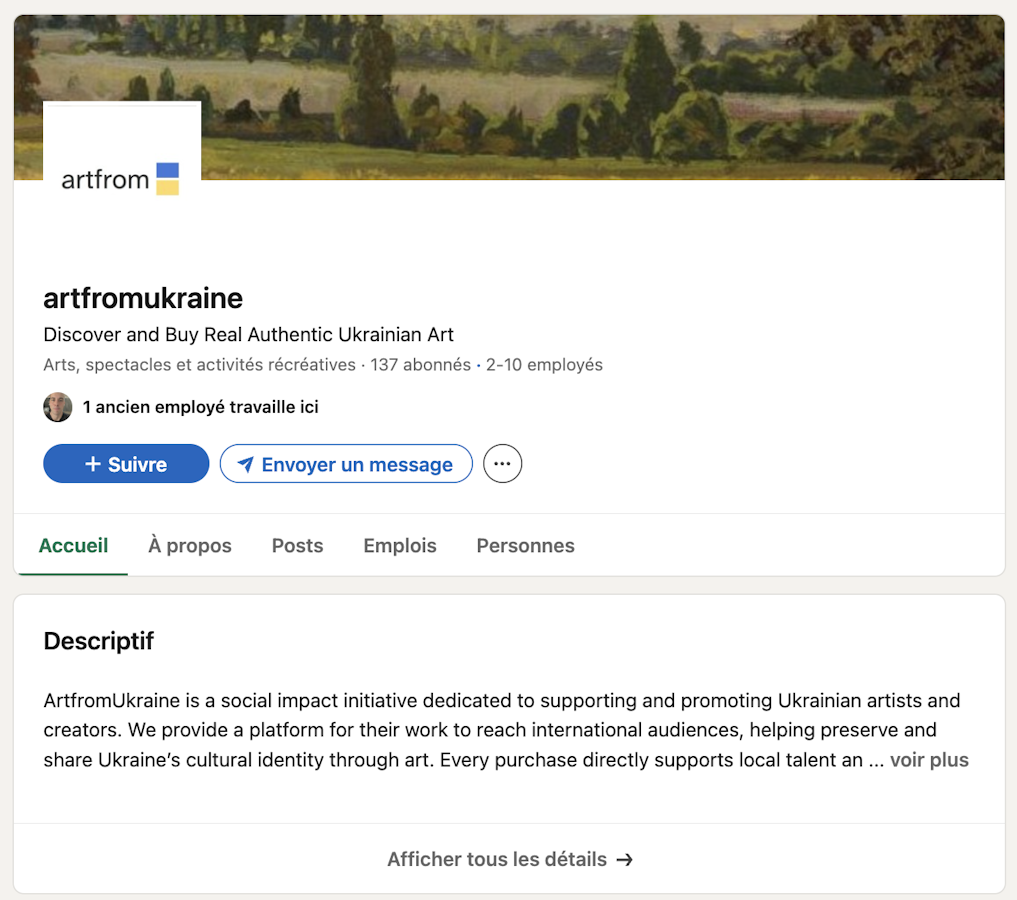Open Afficher tous les détails link

pos(510,859)
